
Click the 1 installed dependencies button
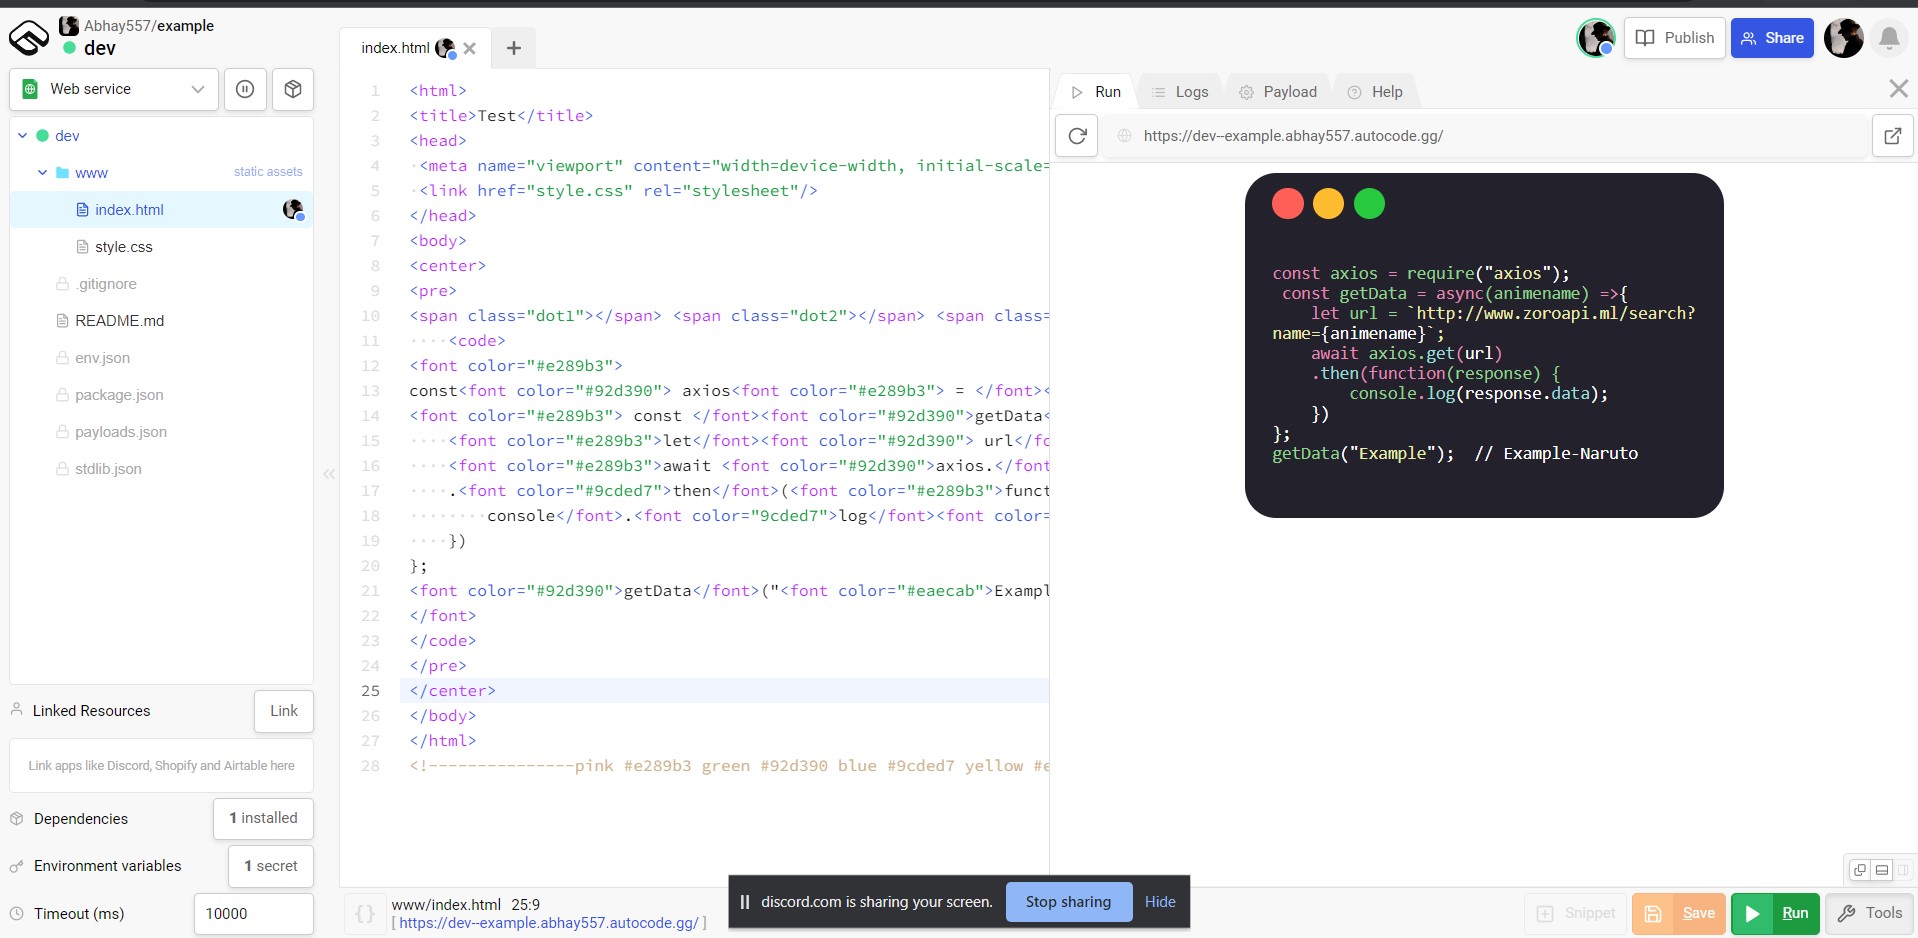click(263, 818)
